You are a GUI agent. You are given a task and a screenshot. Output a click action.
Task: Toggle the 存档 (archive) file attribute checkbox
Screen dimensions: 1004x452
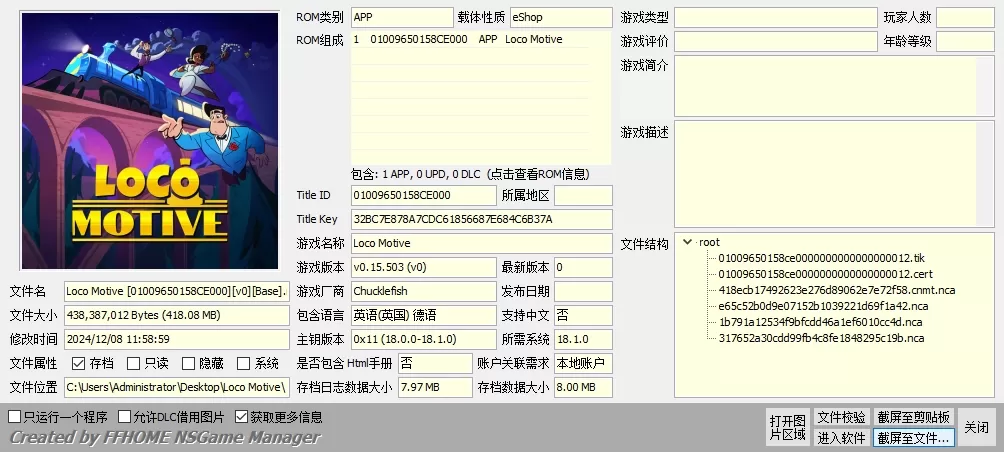coord(79,364)
